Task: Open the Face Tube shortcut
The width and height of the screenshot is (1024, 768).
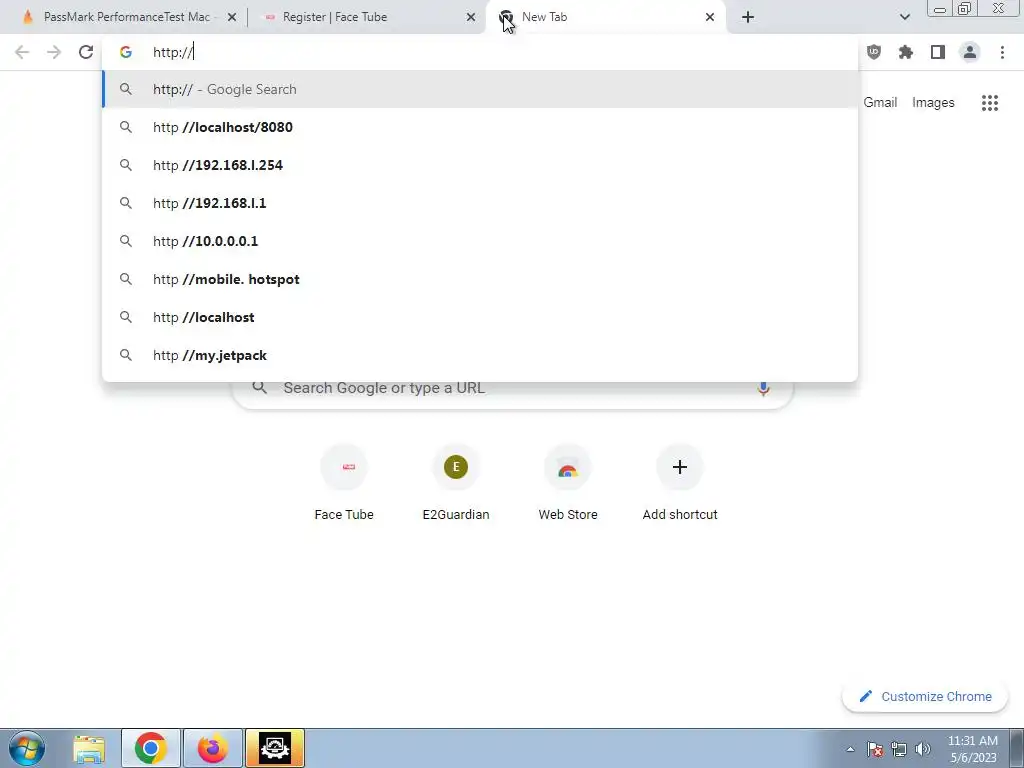Action: coord(344,483)
